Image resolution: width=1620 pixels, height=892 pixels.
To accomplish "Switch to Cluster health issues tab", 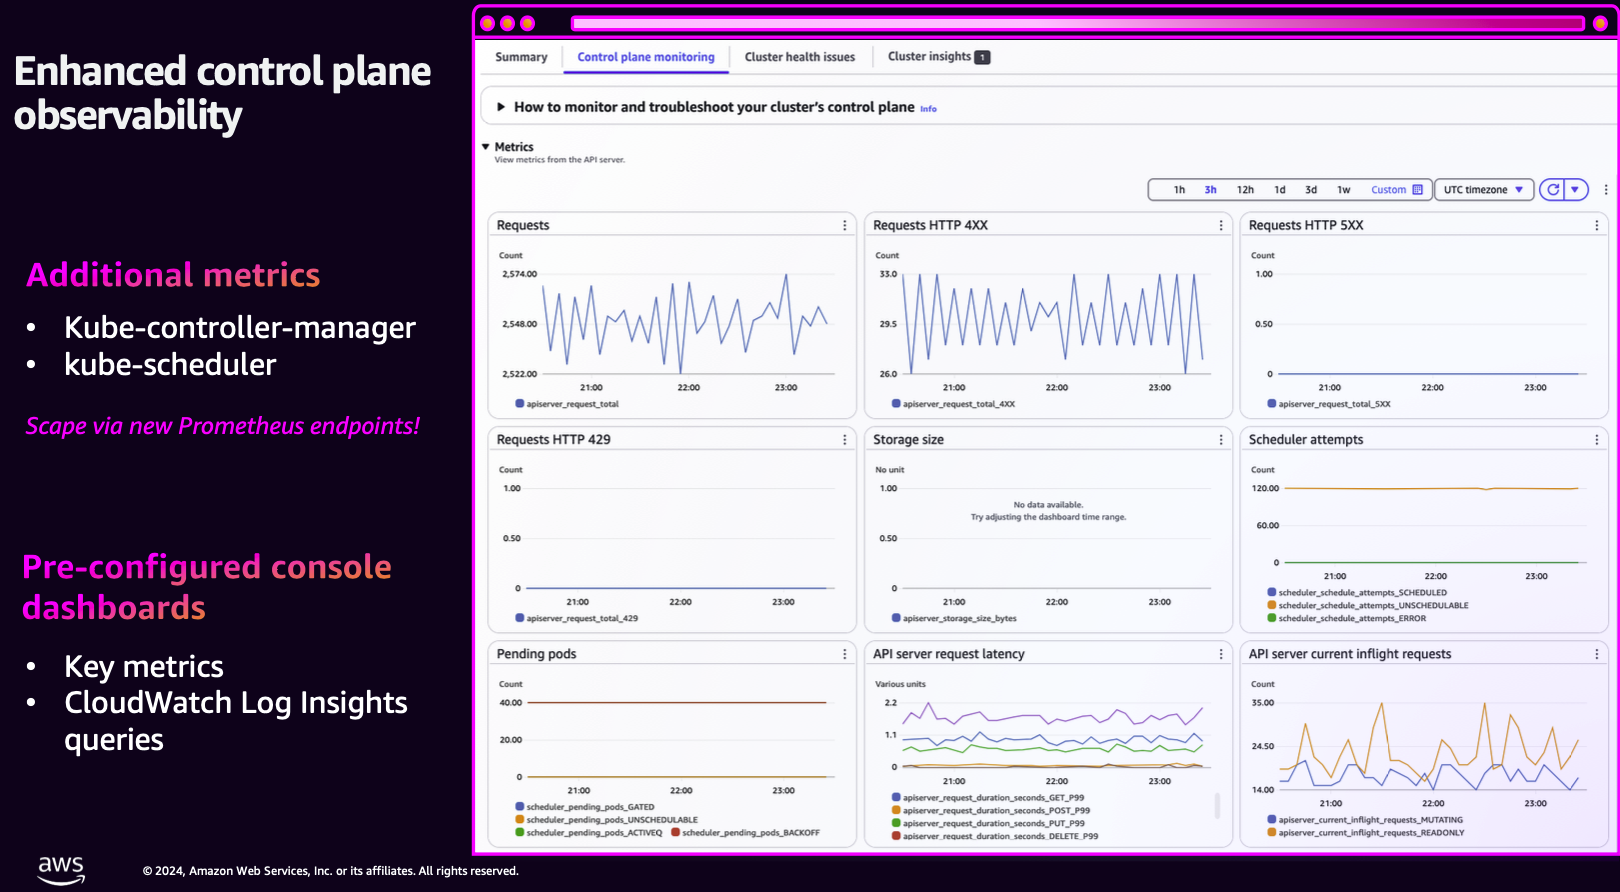I will pos(800,57).
